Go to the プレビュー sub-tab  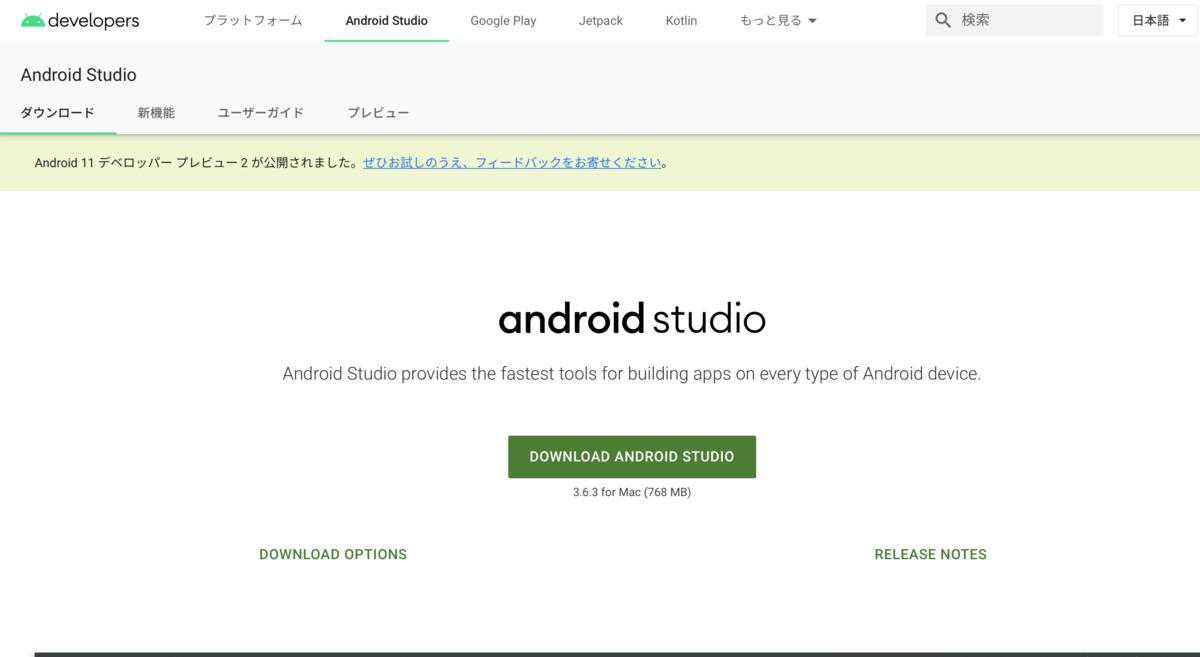coord(378,113)
